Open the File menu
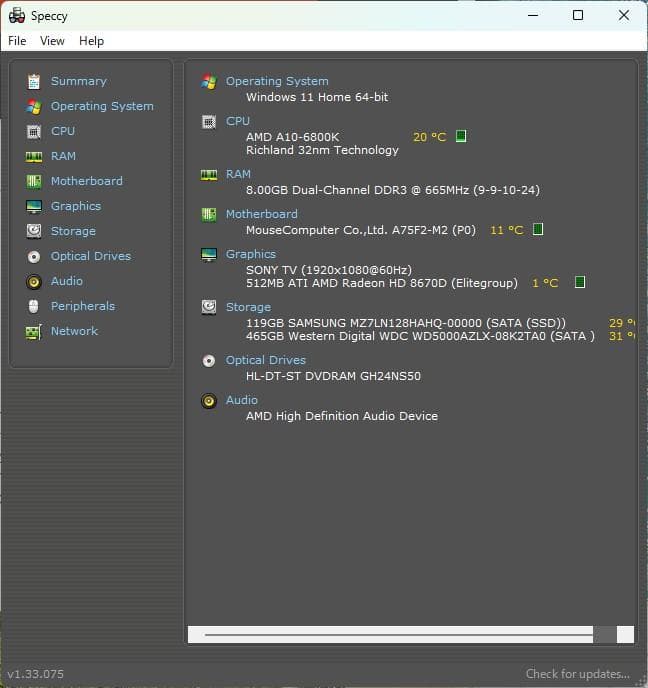This screenshot has width=648, height=688. pyautogui.click(x=17, y=41)
